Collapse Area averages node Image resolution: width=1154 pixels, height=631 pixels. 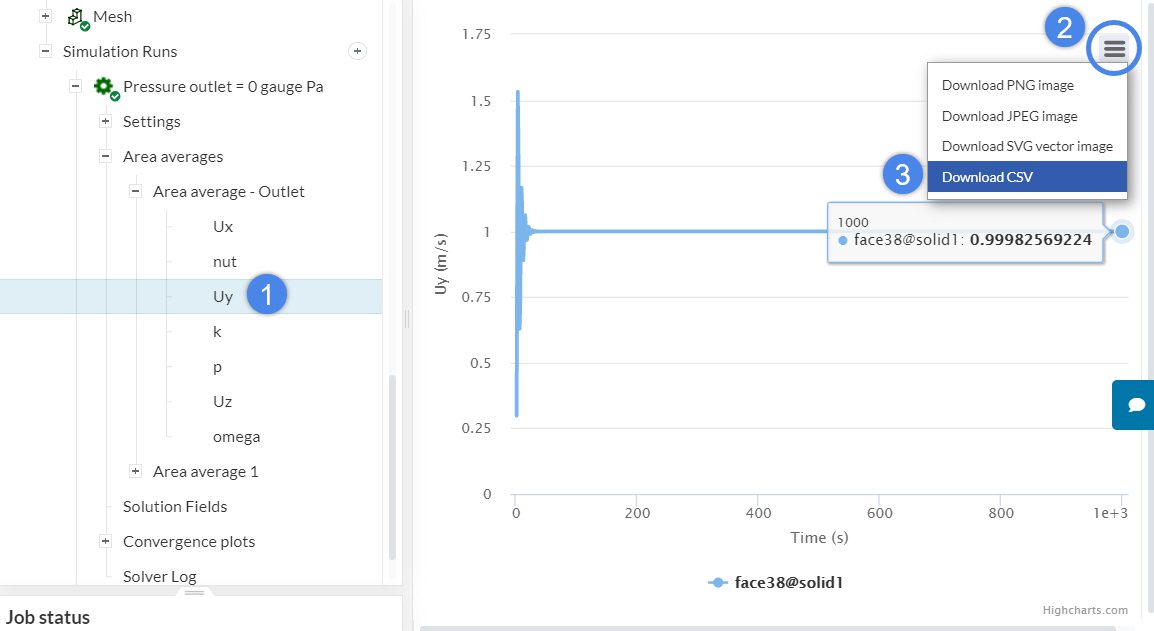coord(105,157)
